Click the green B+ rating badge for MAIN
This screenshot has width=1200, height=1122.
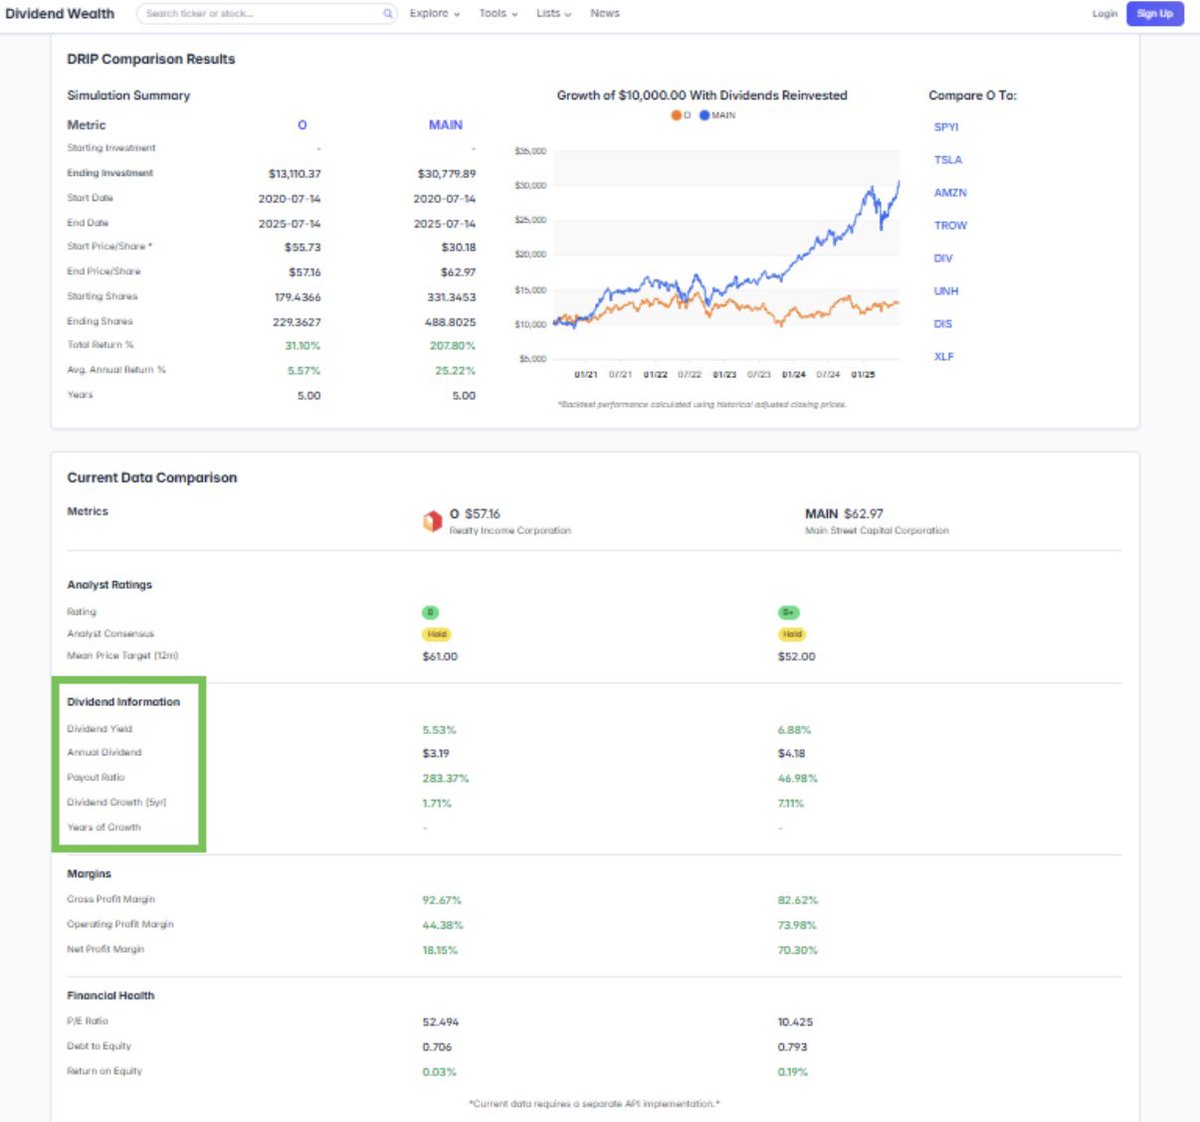point(789,612)
